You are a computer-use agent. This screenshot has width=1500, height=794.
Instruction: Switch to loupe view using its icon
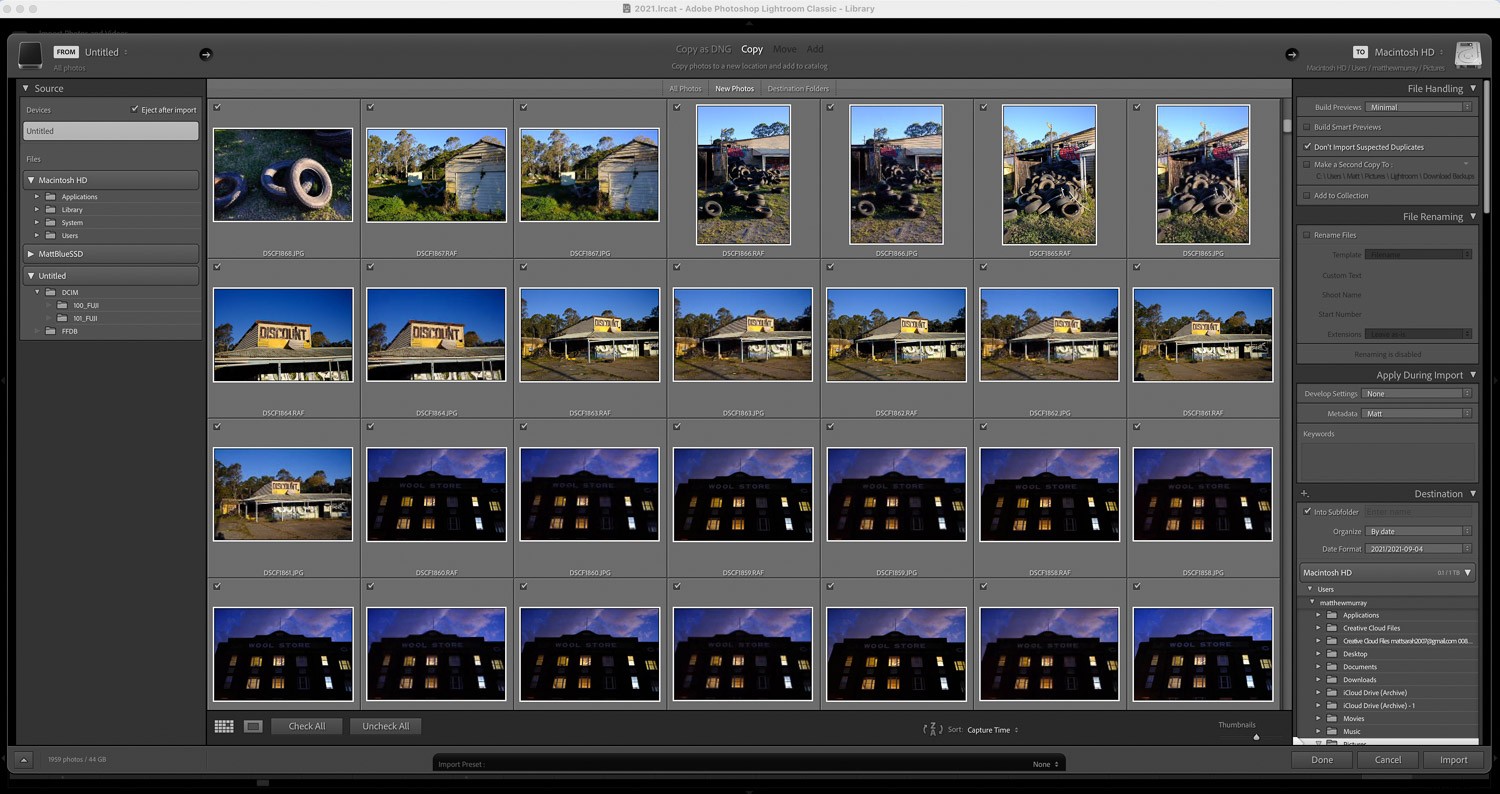tap(252, 726)
